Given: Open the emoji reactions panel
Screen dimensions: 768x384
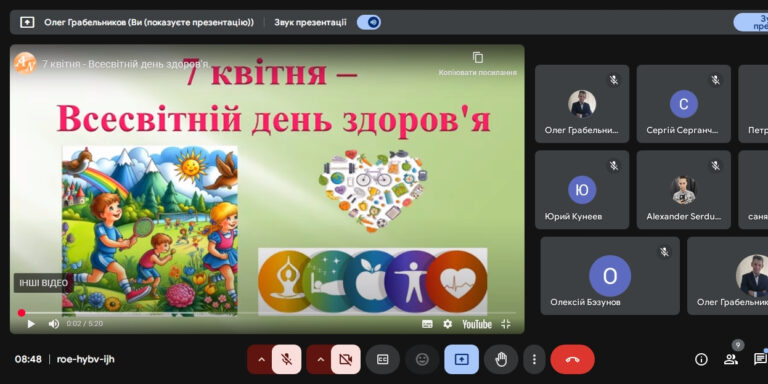Looking at the screenshot, I should coord(422,360).
